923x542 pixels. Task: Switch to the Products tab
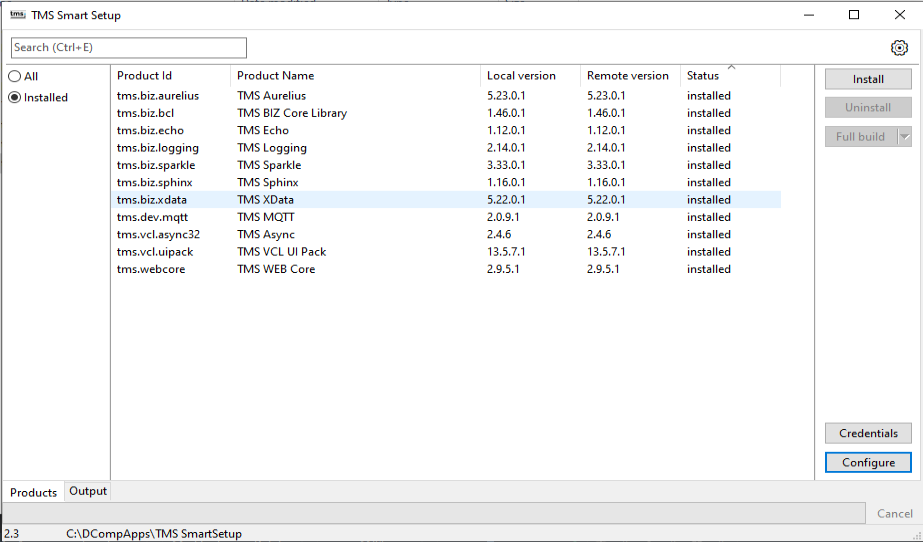click(33, 492)
